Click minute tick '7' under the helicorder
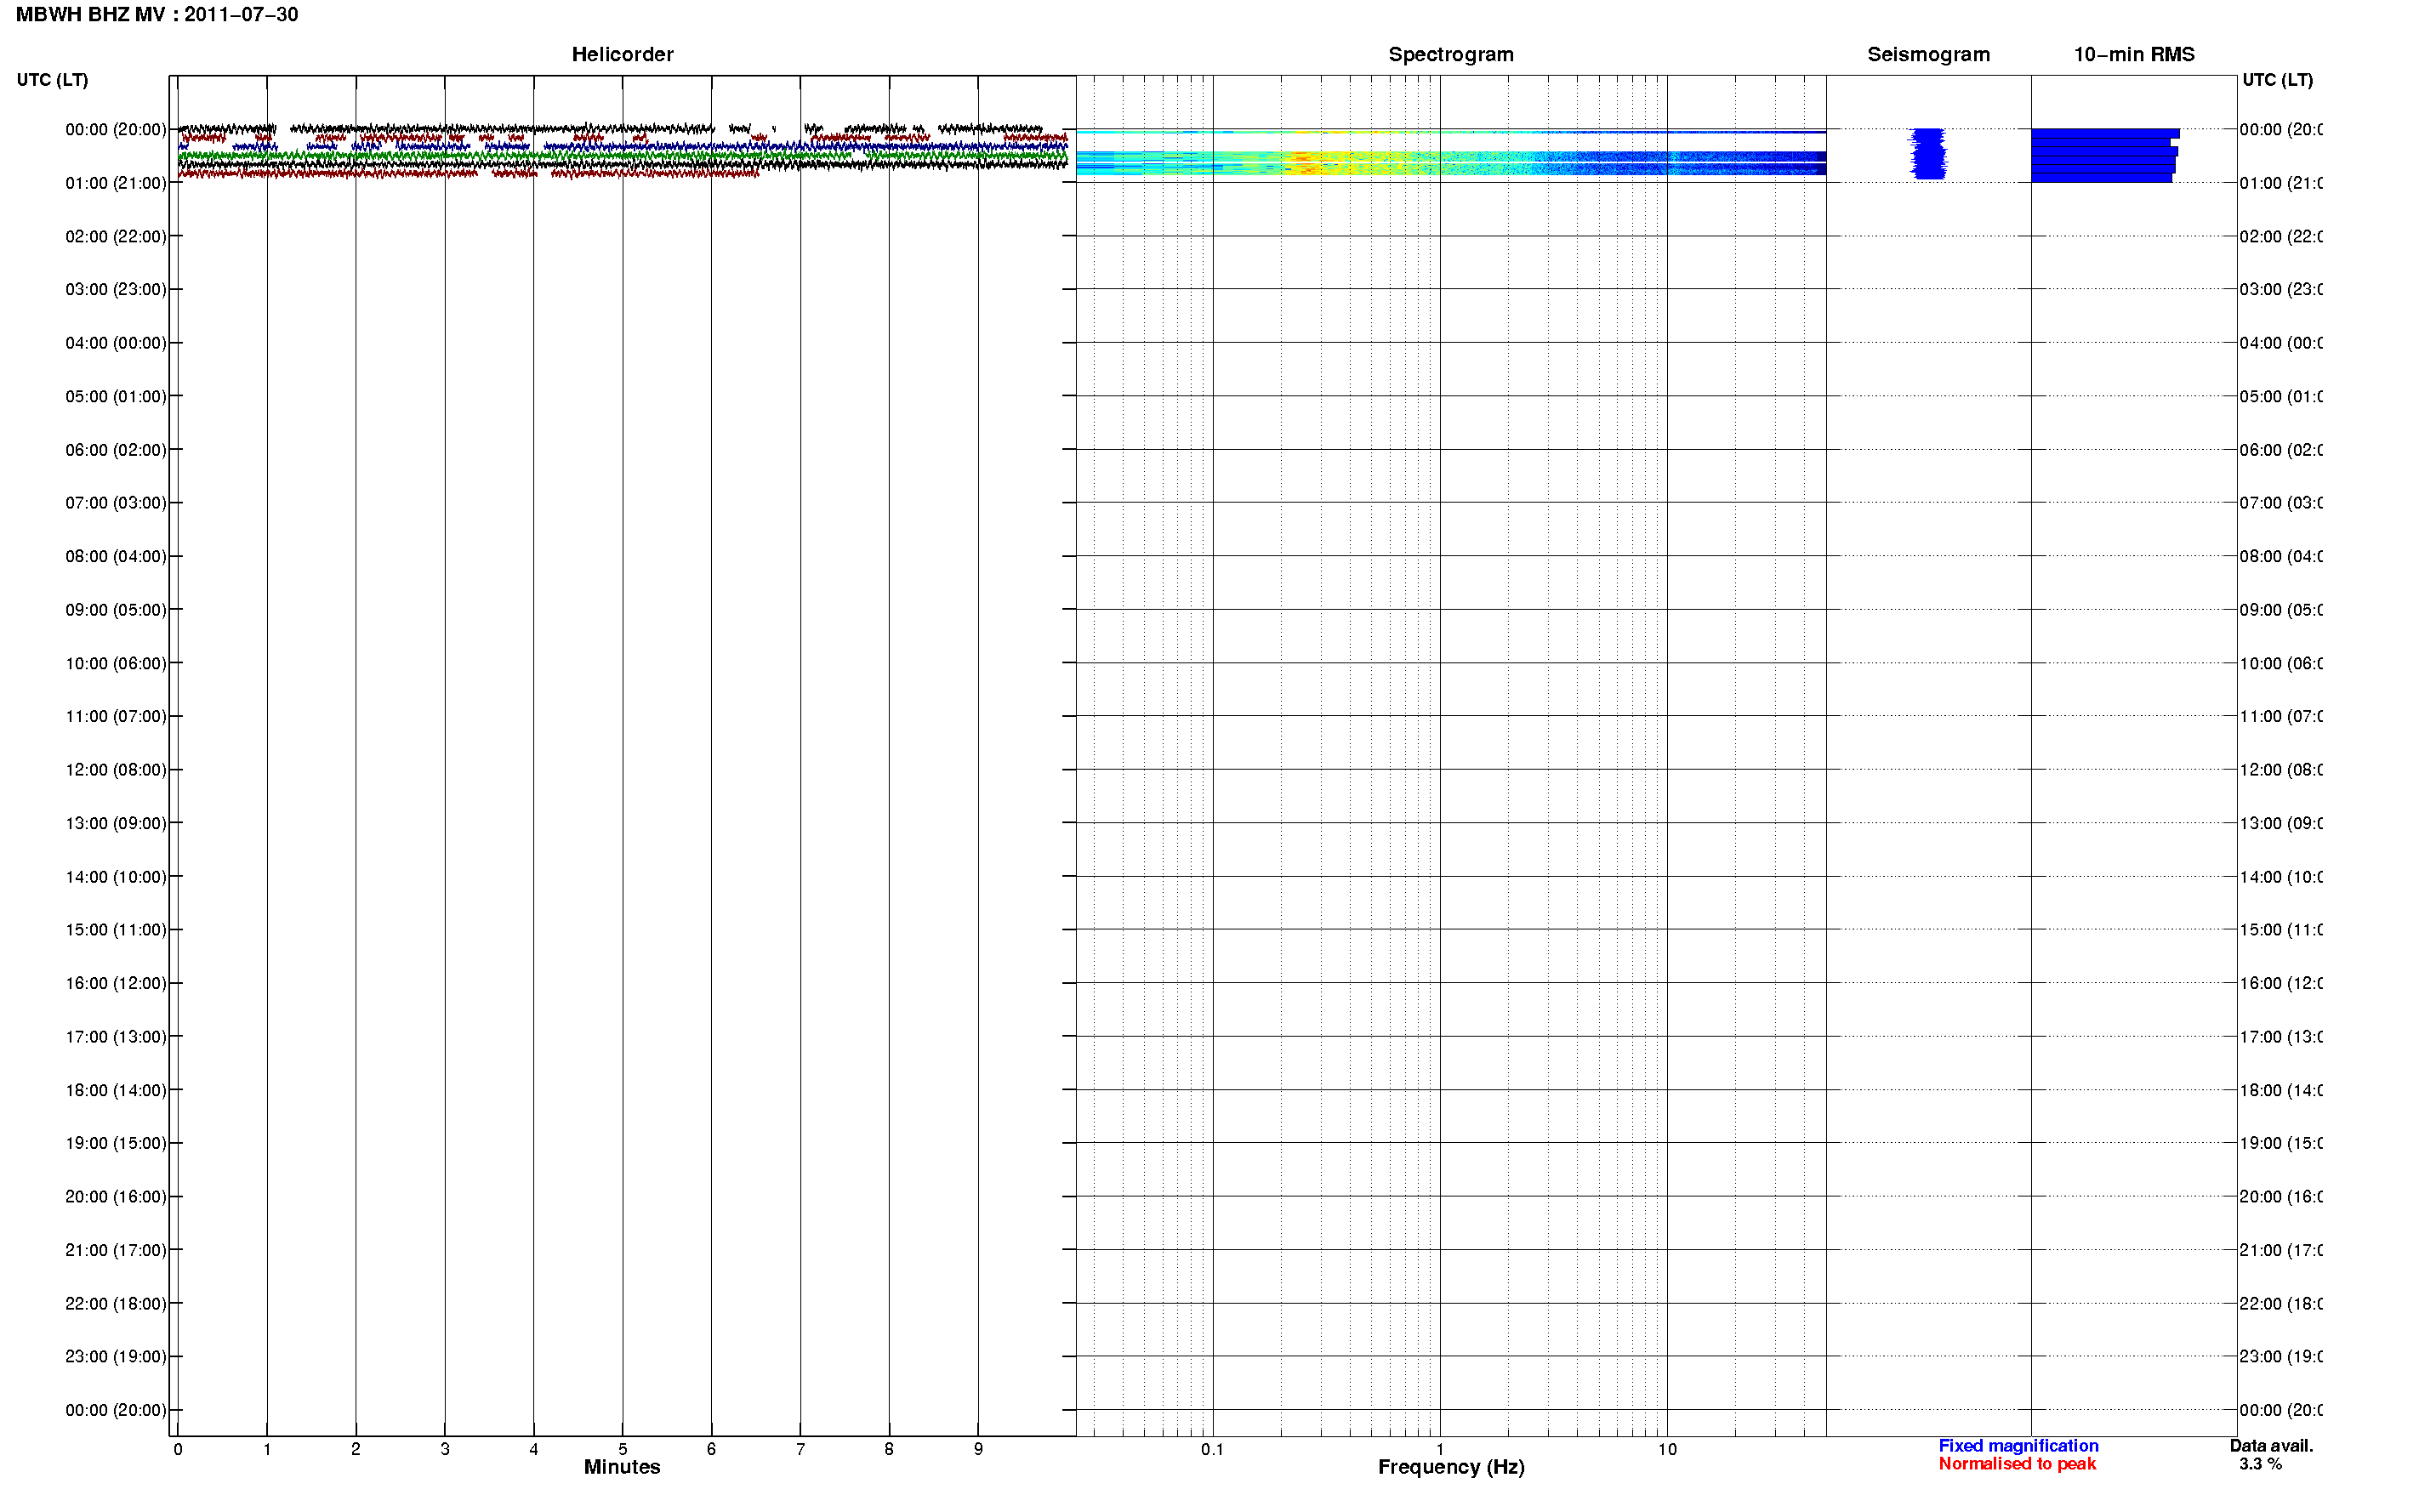The image size is (2419, 1512). point(800,1449)
